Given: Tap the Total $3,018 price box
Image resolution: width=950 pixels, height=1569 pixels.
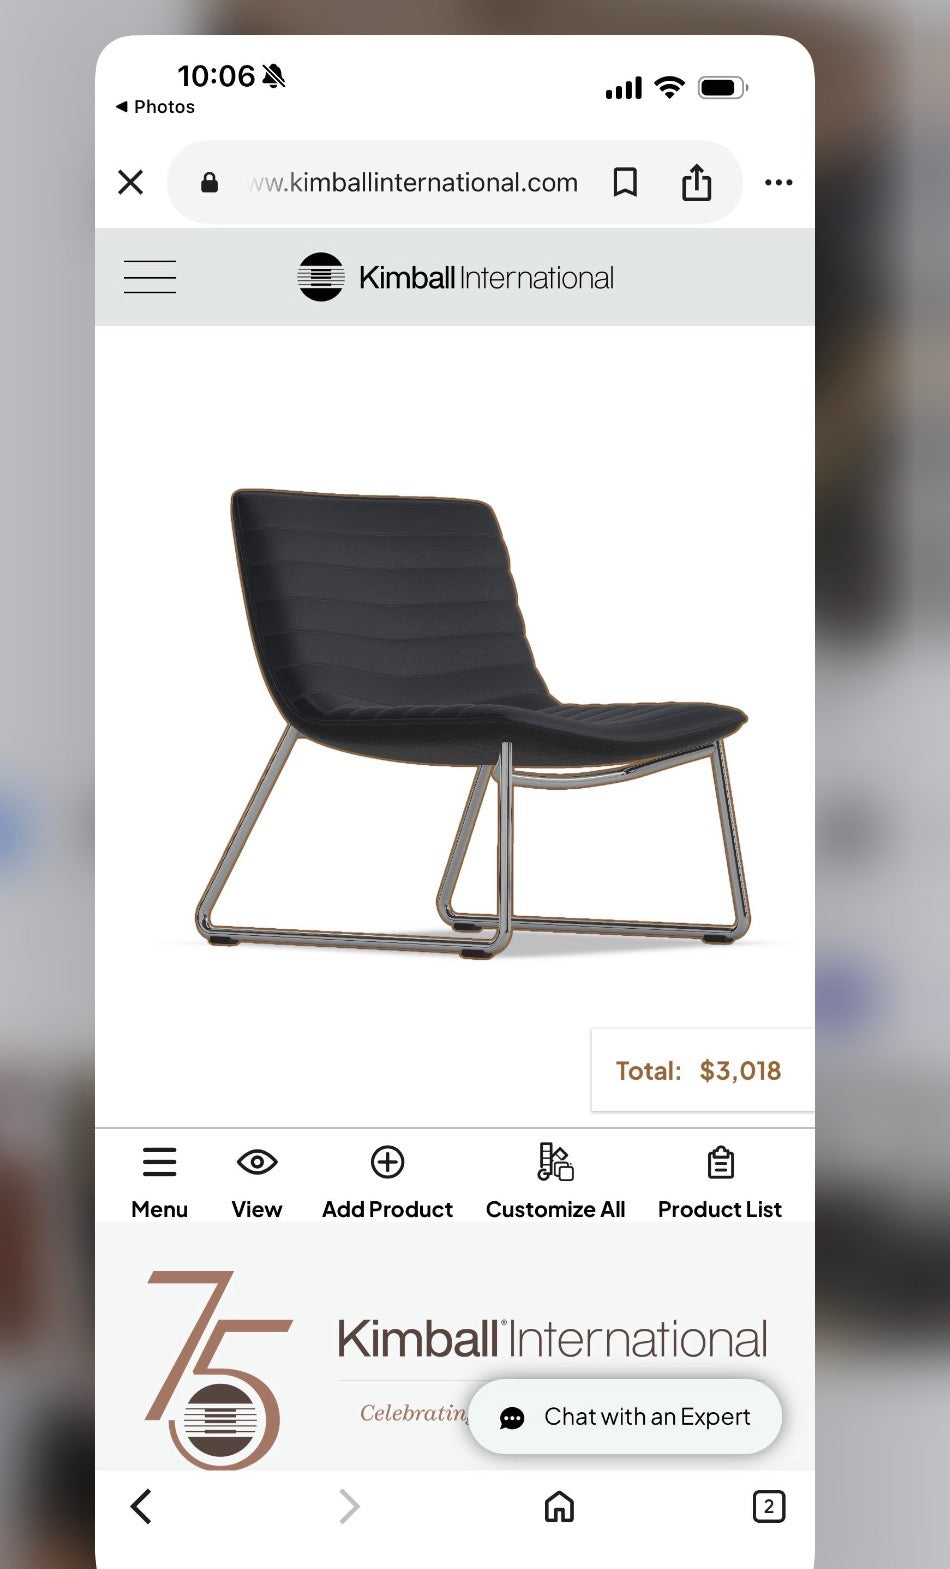Looking at the screenshot, I should click(702, 1070).
